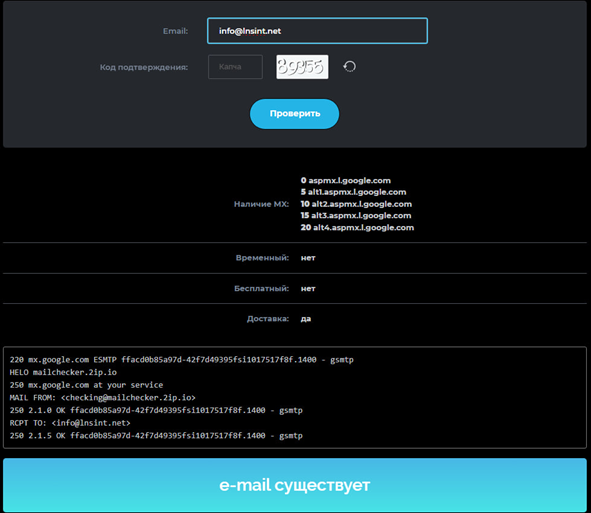Click the 220 mx.google.com ESMTP log line

tap(182, 360)
